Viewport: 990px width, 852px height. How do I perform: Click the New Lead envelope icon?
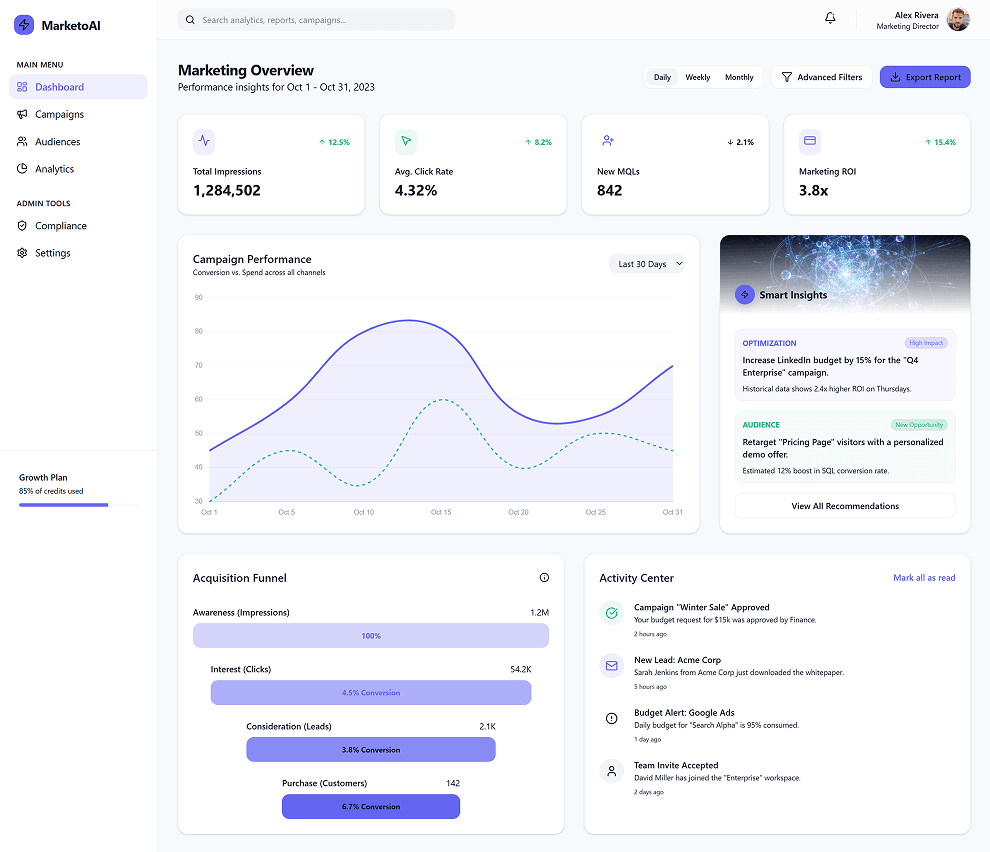611,665
